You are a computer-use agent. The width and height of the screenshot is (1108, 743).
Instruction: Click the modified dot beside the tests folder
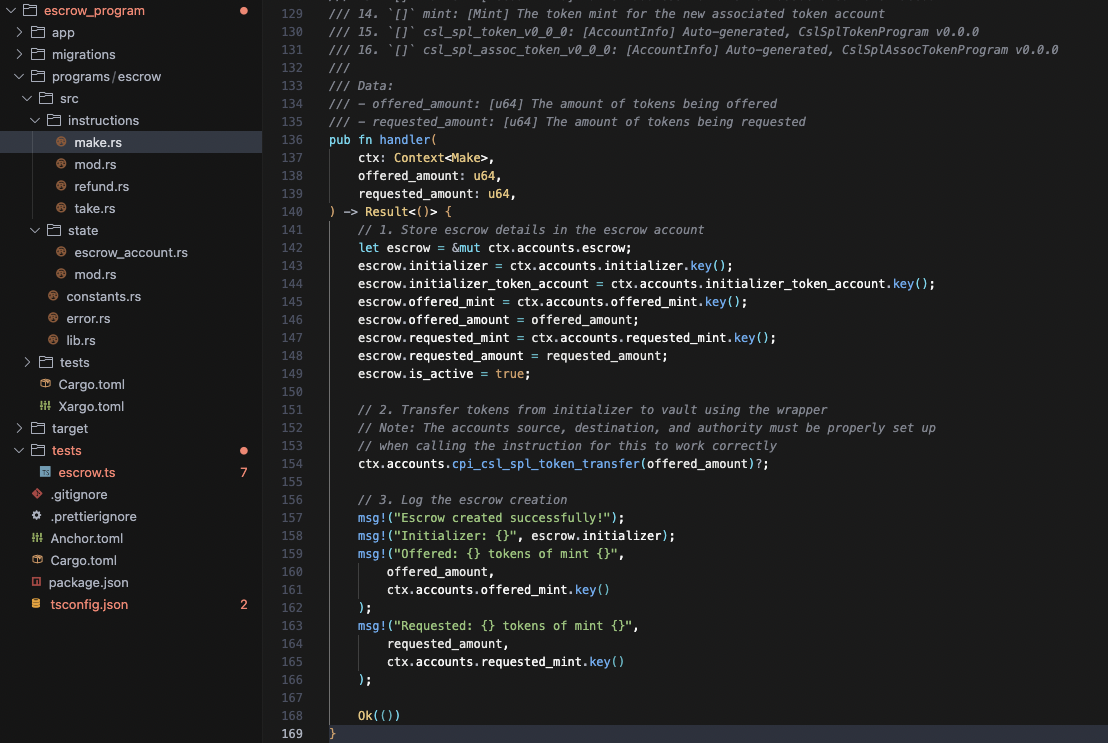(x=243, y=450)
